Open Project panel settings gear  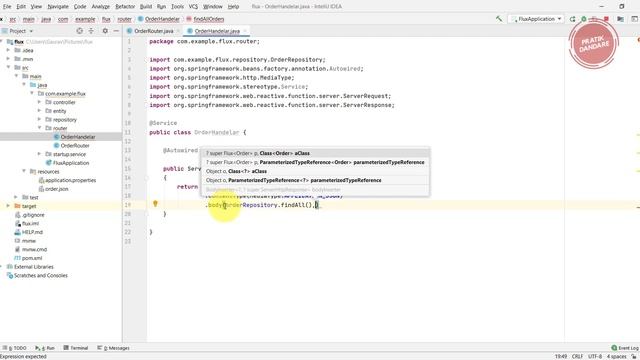[105, 31]
